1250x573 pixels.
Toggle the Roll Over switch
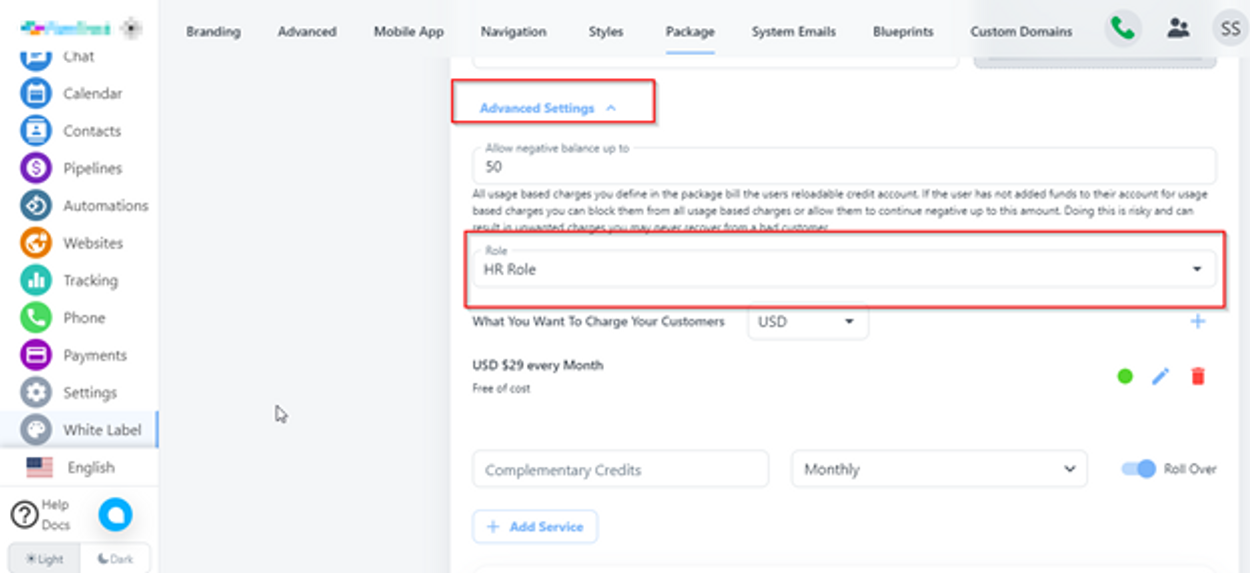[x=1139, y=469]
